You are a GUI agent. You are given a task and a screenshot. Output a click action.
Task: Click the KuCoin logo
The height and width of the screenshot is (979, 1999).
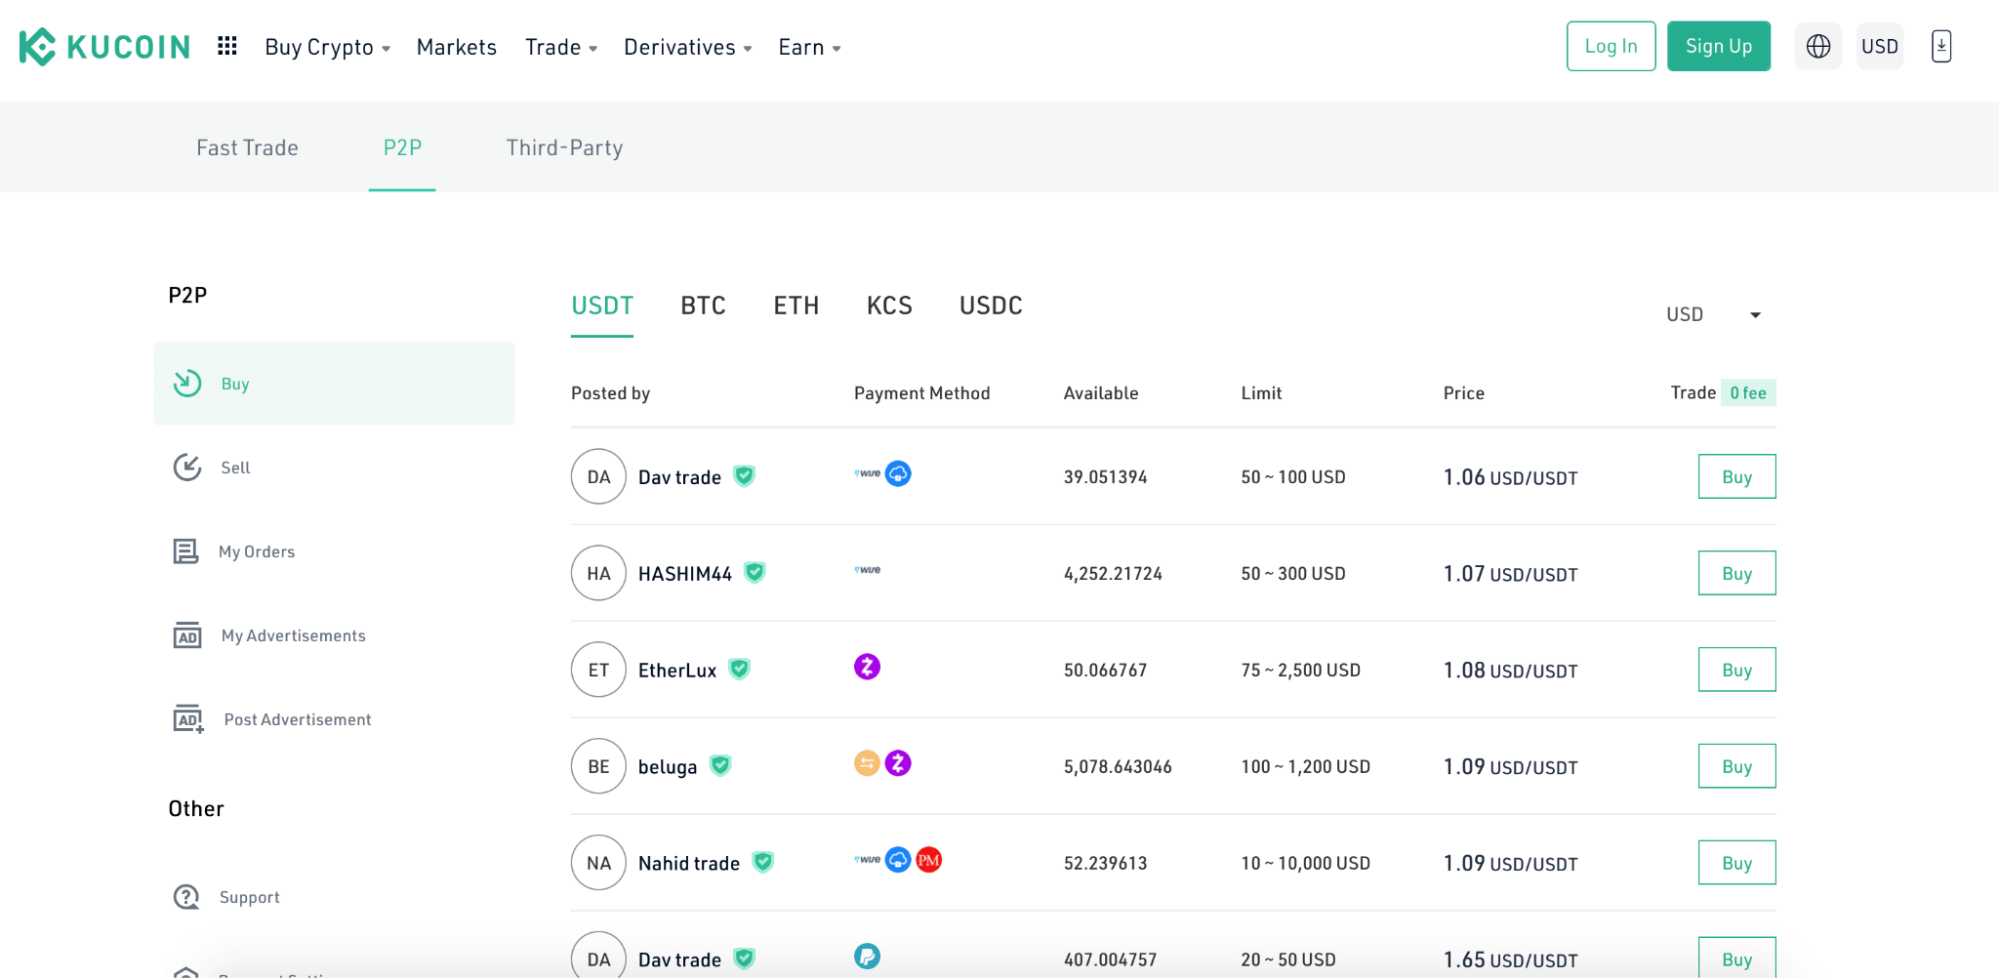tap(104, 47)
